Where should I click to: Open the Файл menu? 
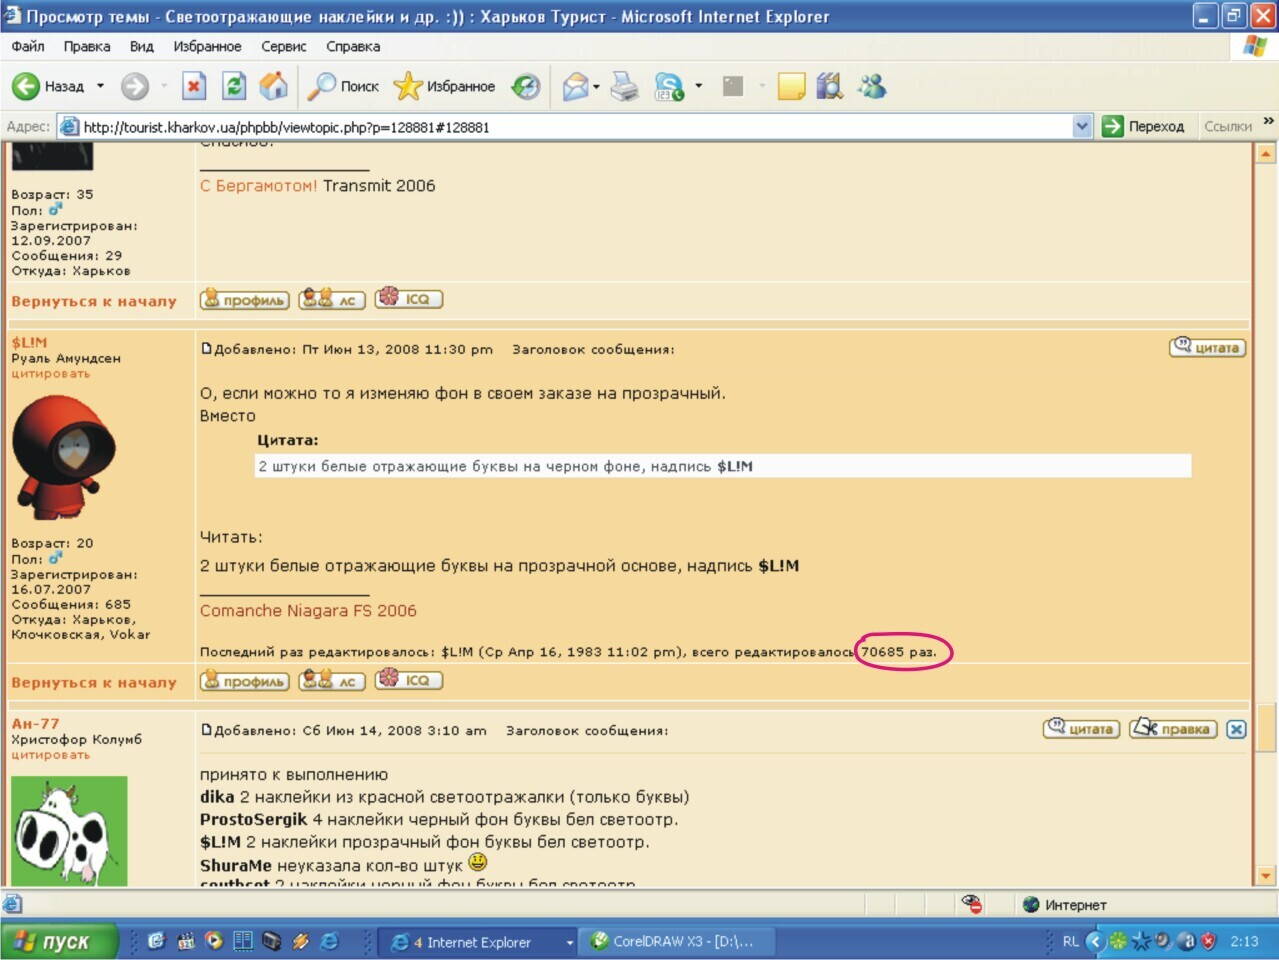click(28, 46)
